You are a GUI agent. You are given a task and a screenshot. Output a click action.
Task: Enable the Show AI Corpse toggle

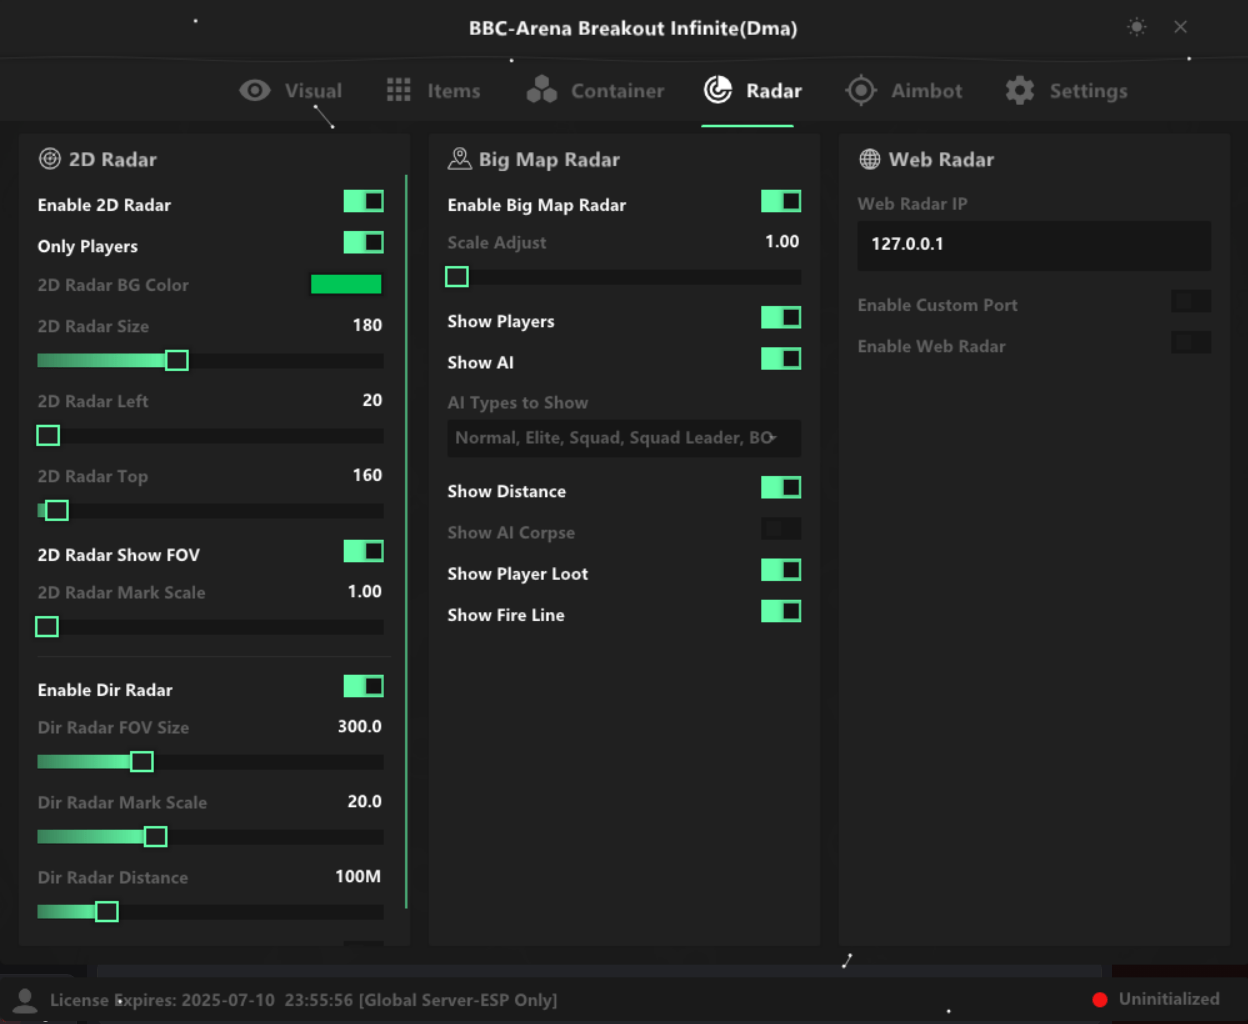point(781,529)
